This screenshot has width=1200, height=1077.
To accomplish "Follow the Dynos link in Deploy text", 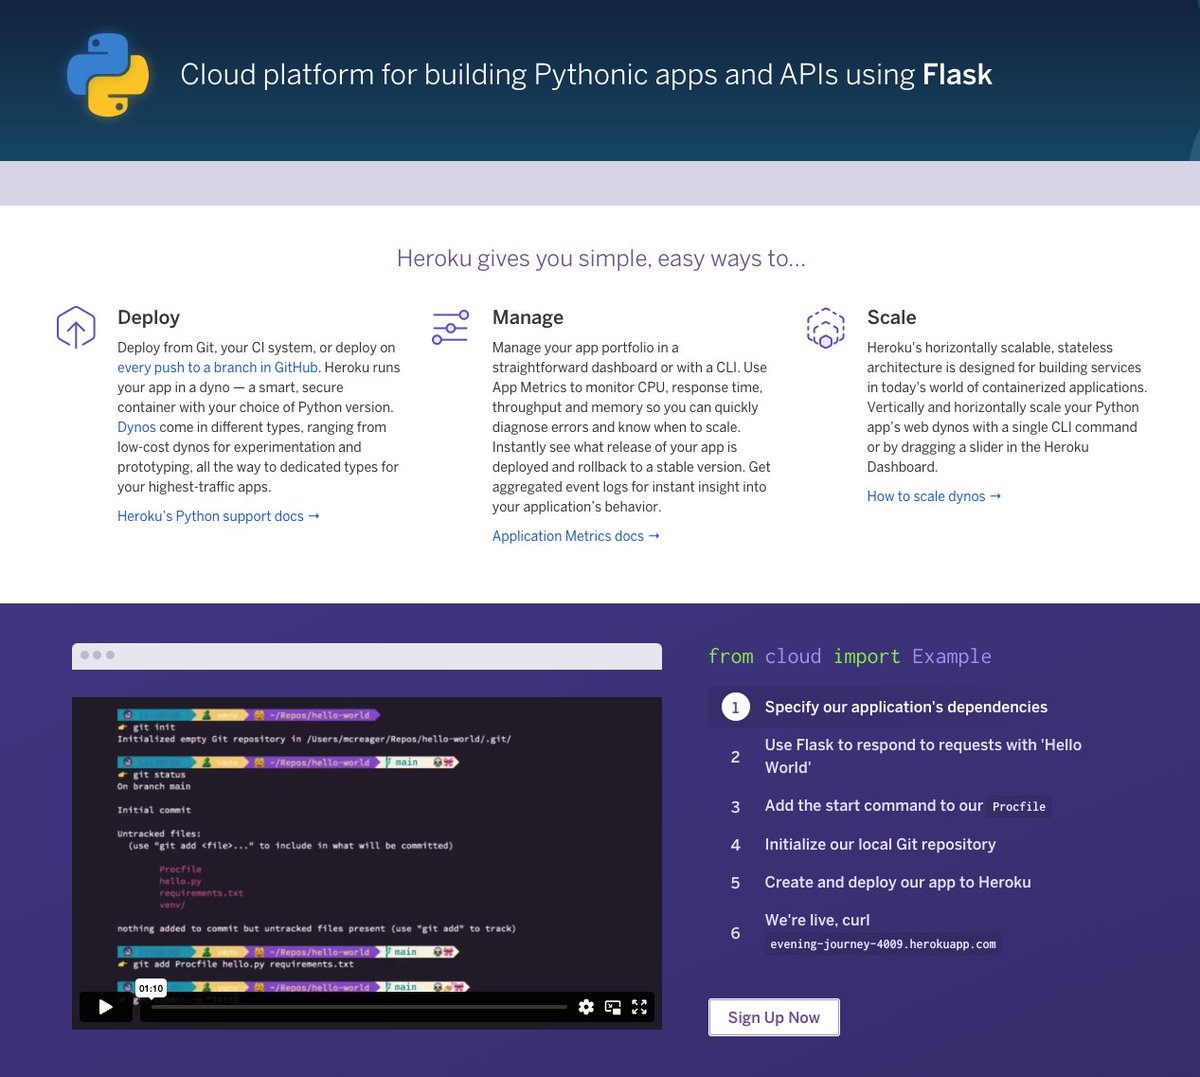I will 136,427.
